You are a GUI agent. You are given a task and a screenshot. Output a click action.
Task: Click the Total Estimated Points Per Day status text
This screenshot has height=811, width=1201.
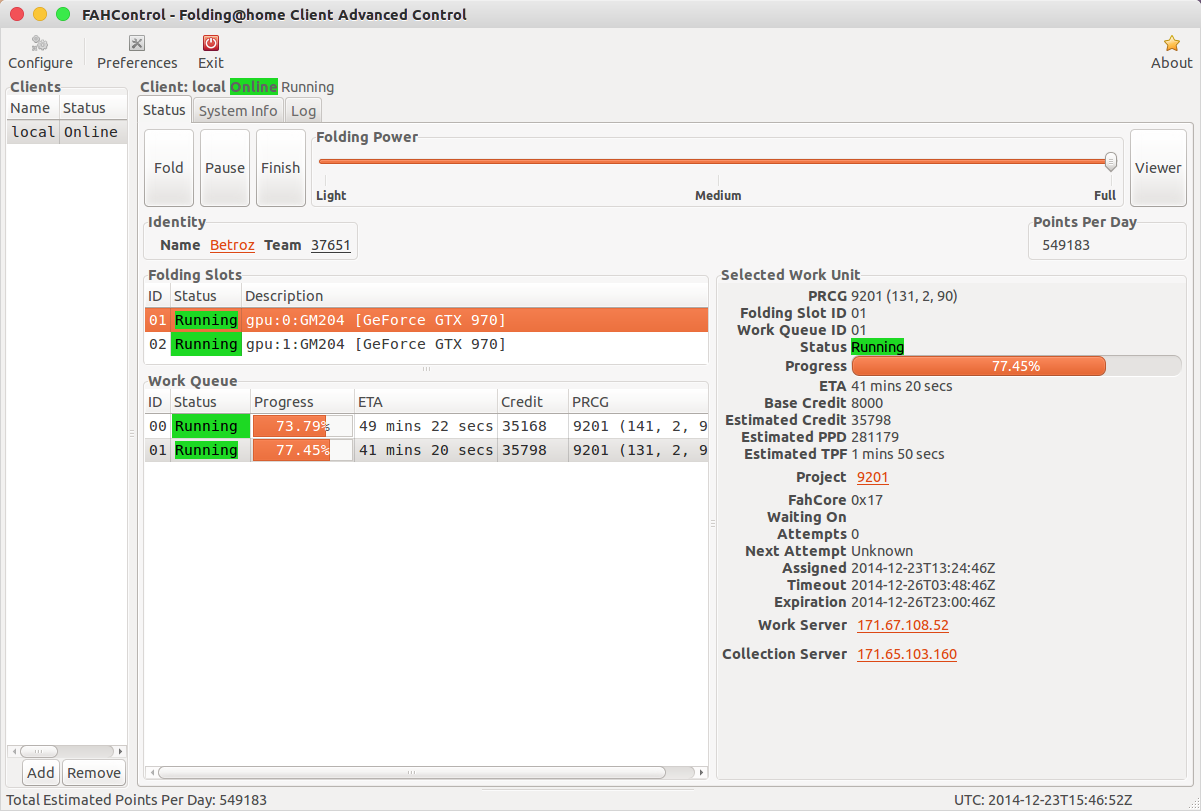click(137, 800)
